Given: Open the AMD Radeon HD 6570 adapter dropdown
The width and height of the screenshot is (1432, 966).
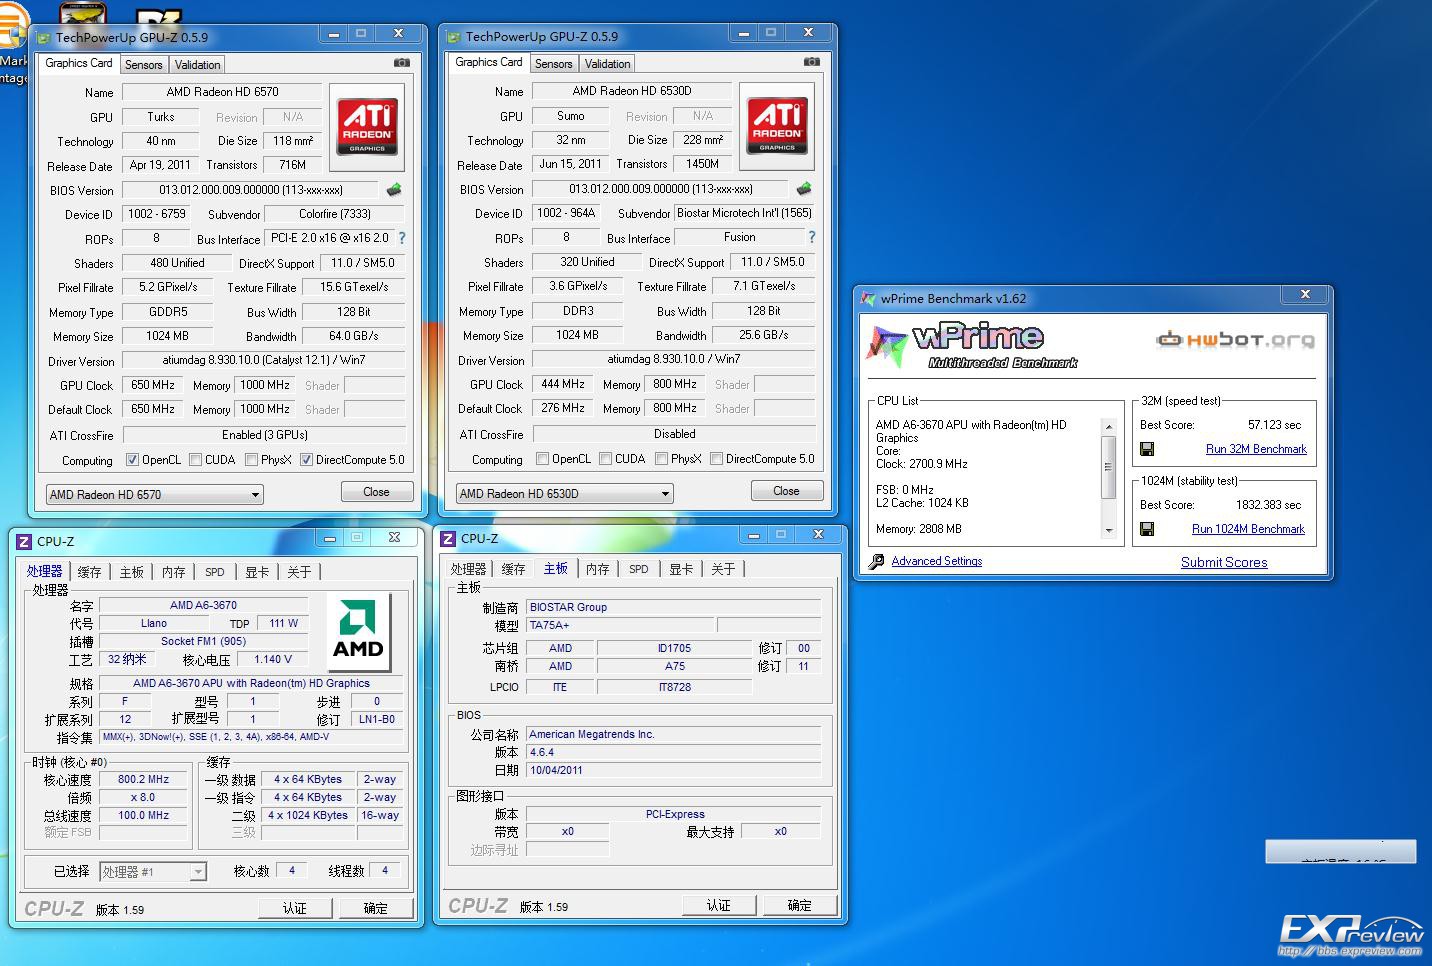Looking at the screenshot, I should [155, 494].
